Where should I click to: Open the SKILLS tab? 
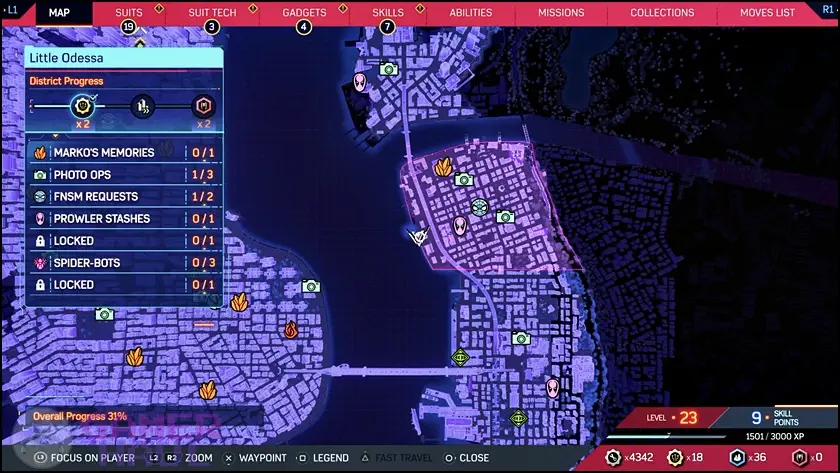pos(388,12)
